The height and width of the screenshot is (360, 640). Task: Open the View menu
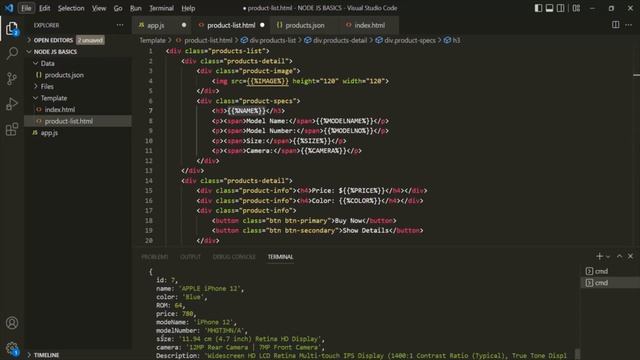tap(99, 8)
